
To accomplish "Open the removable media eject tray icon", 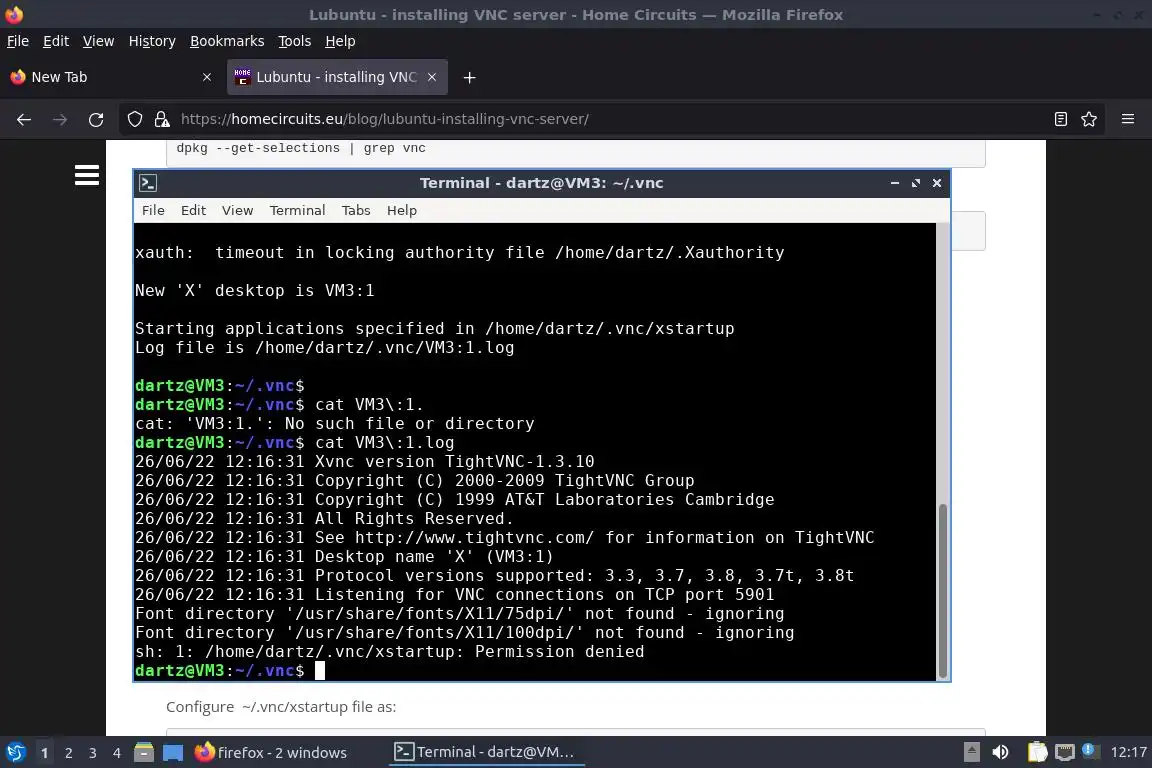I will (971, 752).
